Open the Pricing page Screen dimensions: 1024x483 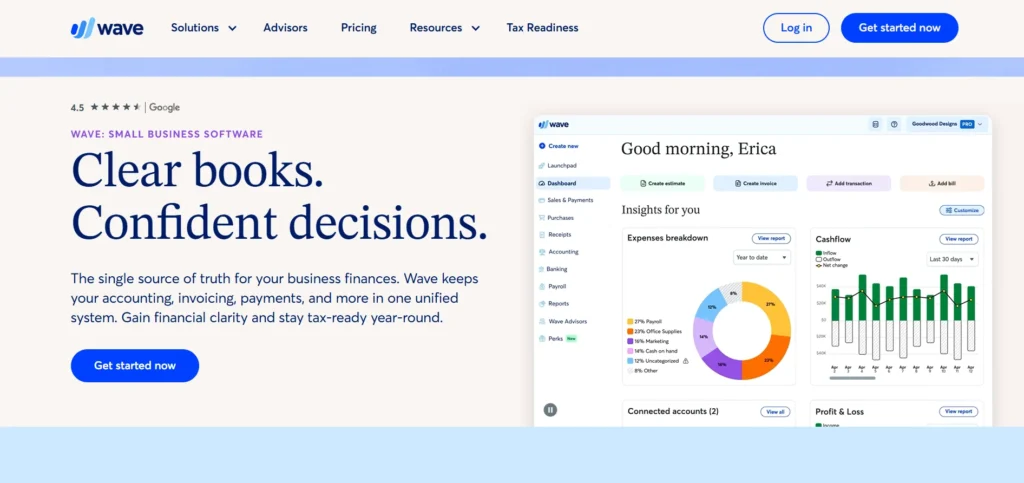click(359, 28)
